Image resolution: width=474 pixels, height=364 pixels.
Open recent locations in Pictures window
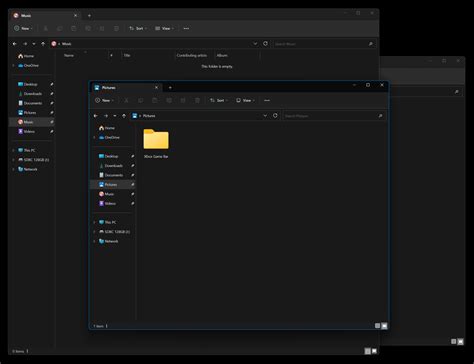point(115,116)
